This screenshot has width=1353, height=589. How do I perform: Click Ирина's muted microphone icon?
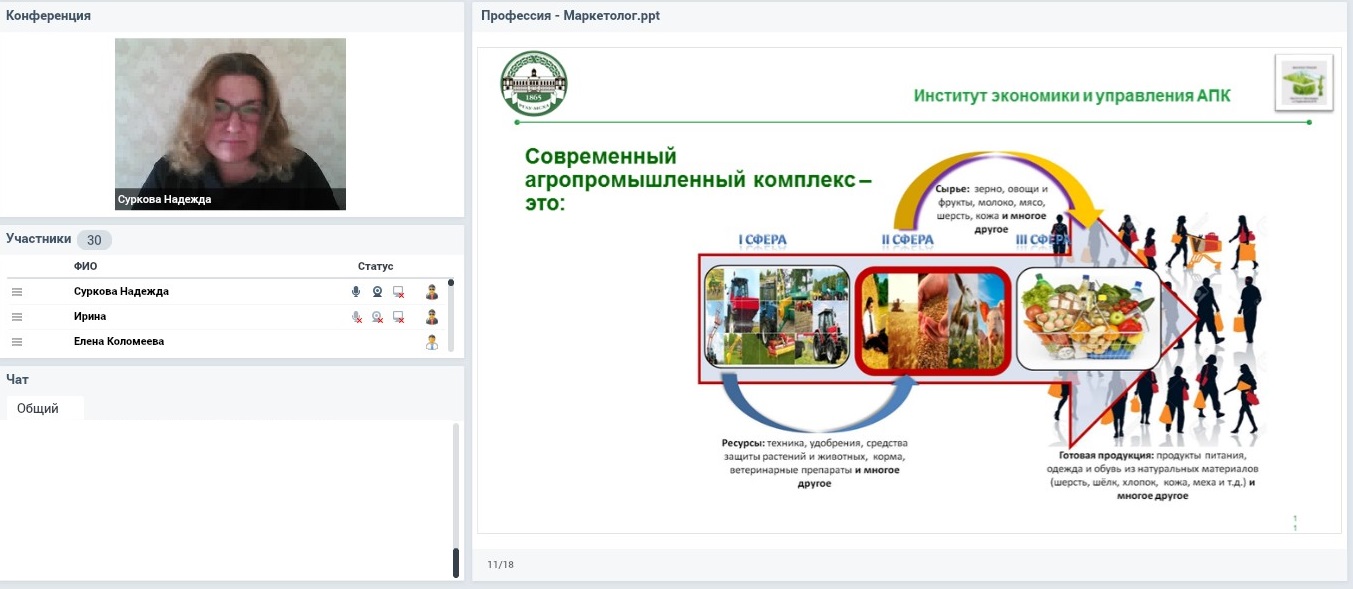pos(356,317)
